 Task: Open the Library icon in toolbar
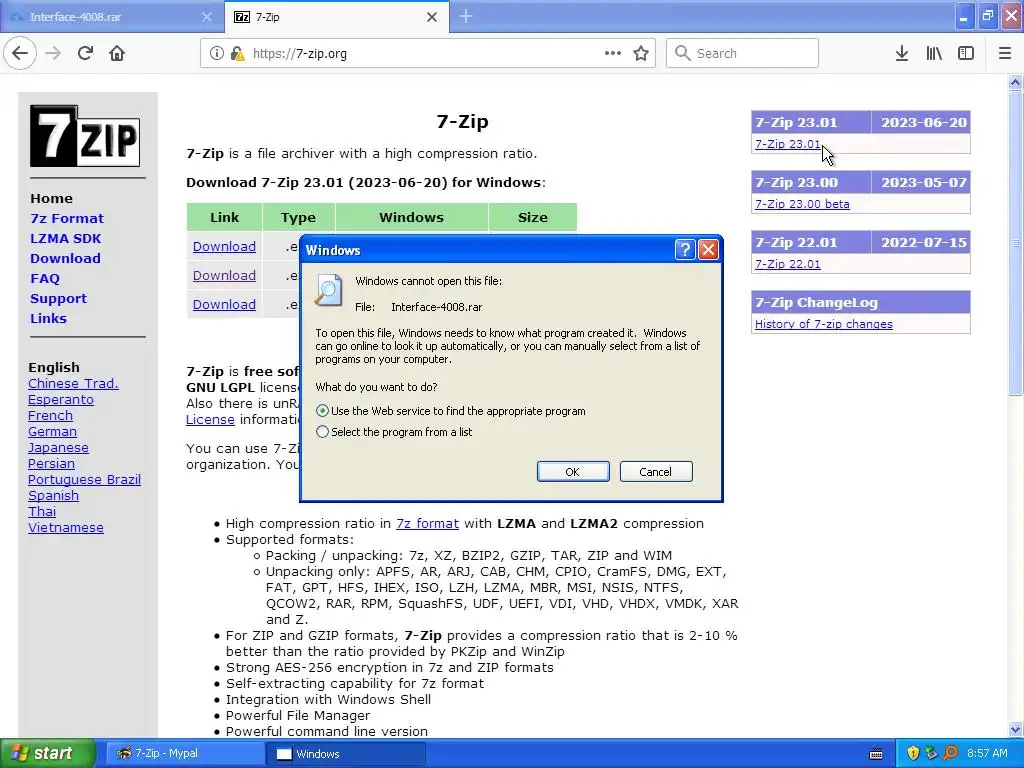click(934, 54)
